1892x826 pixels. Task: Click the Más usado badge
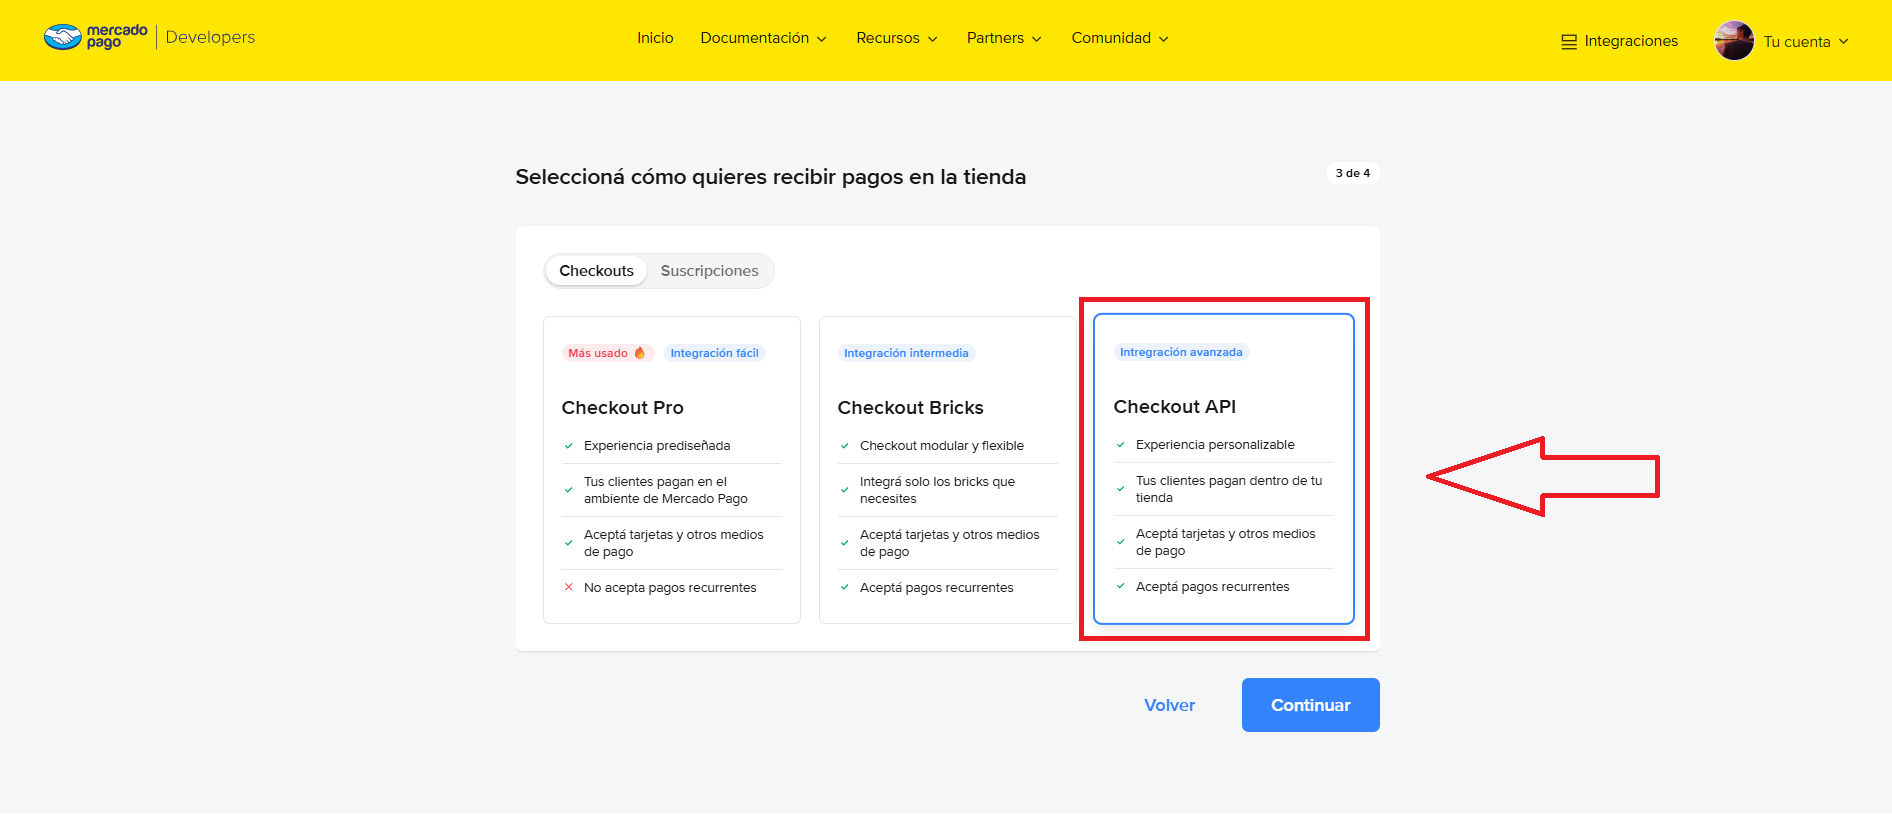tap(608, 353)
